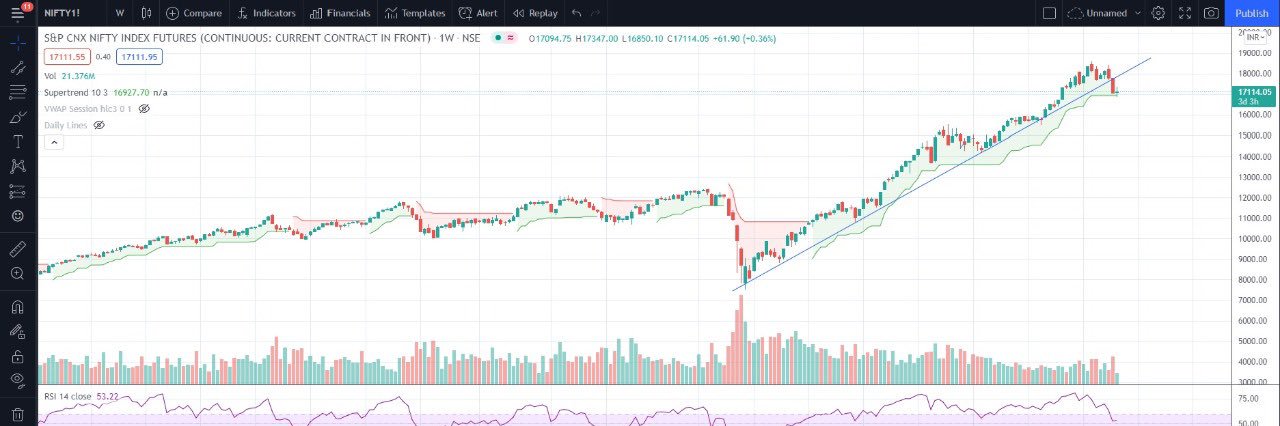The image size is (1280, 426).
Task: Select the Vol 21.376M indicator label
Action: [x=70, y=76]
